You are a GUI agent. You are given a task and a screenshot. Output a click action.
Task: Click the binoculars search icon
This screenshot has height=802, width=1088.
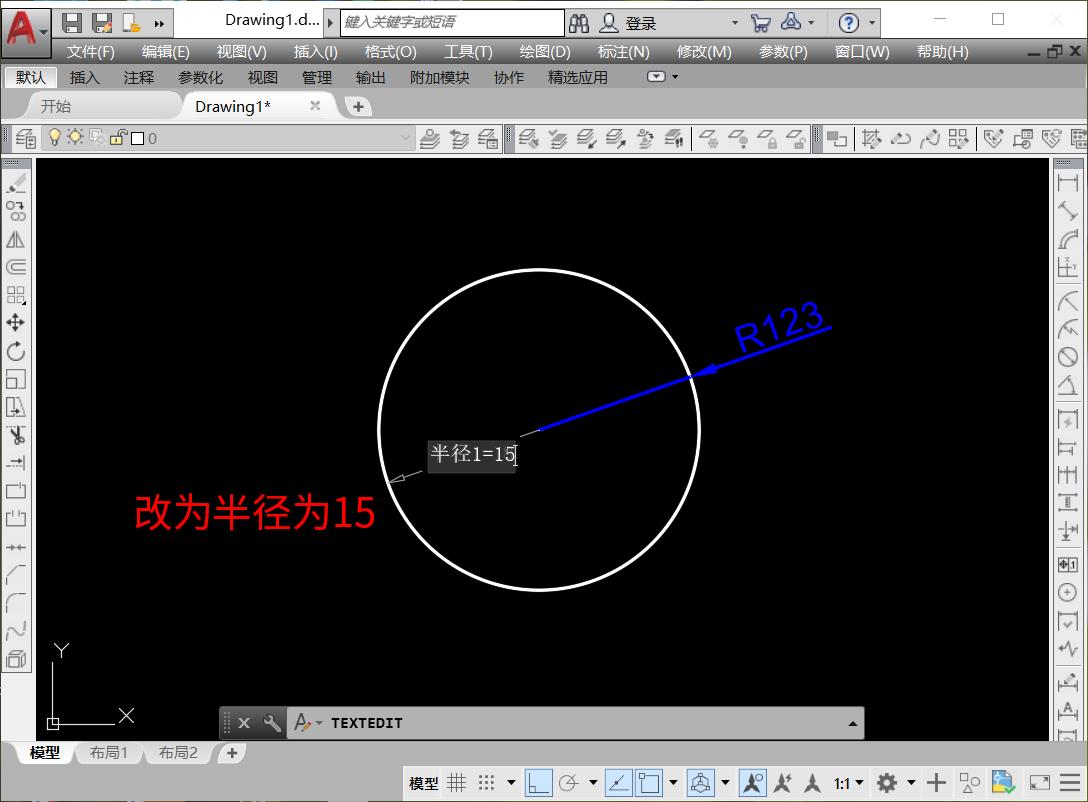(579, 23)
